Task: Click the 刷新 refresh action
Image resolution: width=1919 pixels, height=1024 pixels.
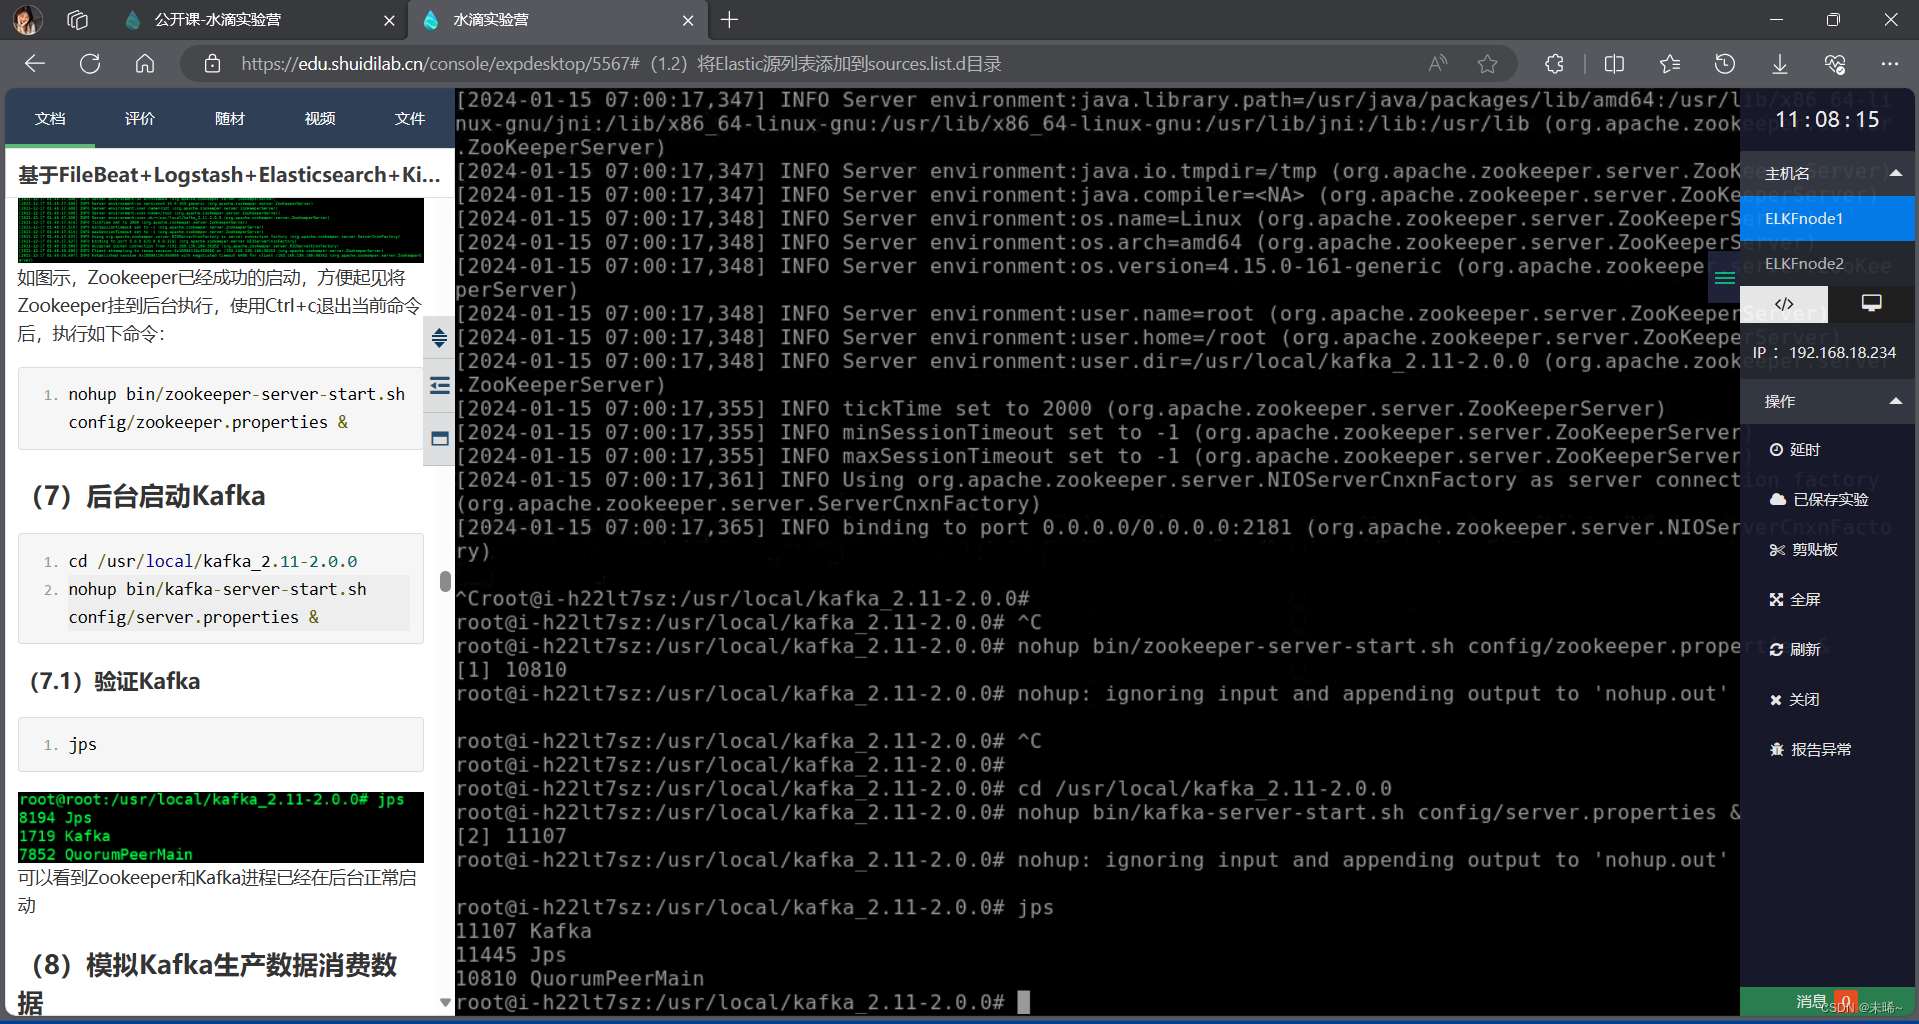Action: [x=1795, y=650]
